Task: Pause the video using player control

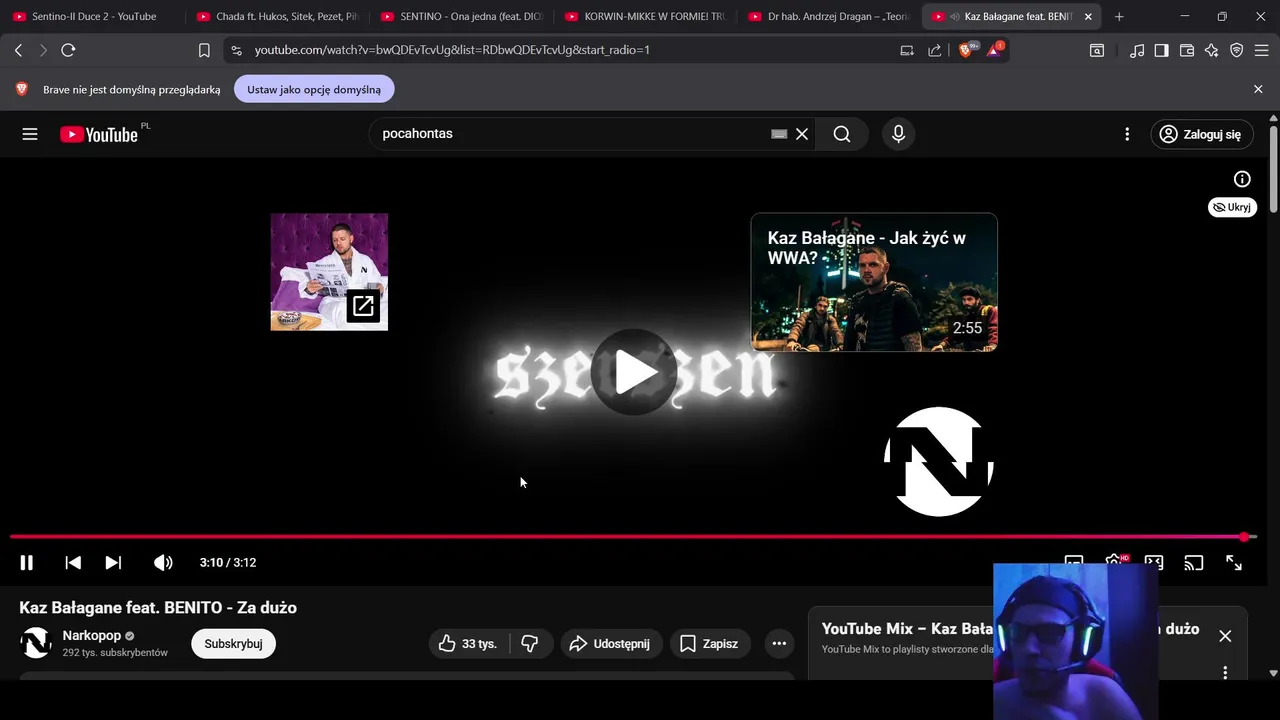Action: point(27,563)
